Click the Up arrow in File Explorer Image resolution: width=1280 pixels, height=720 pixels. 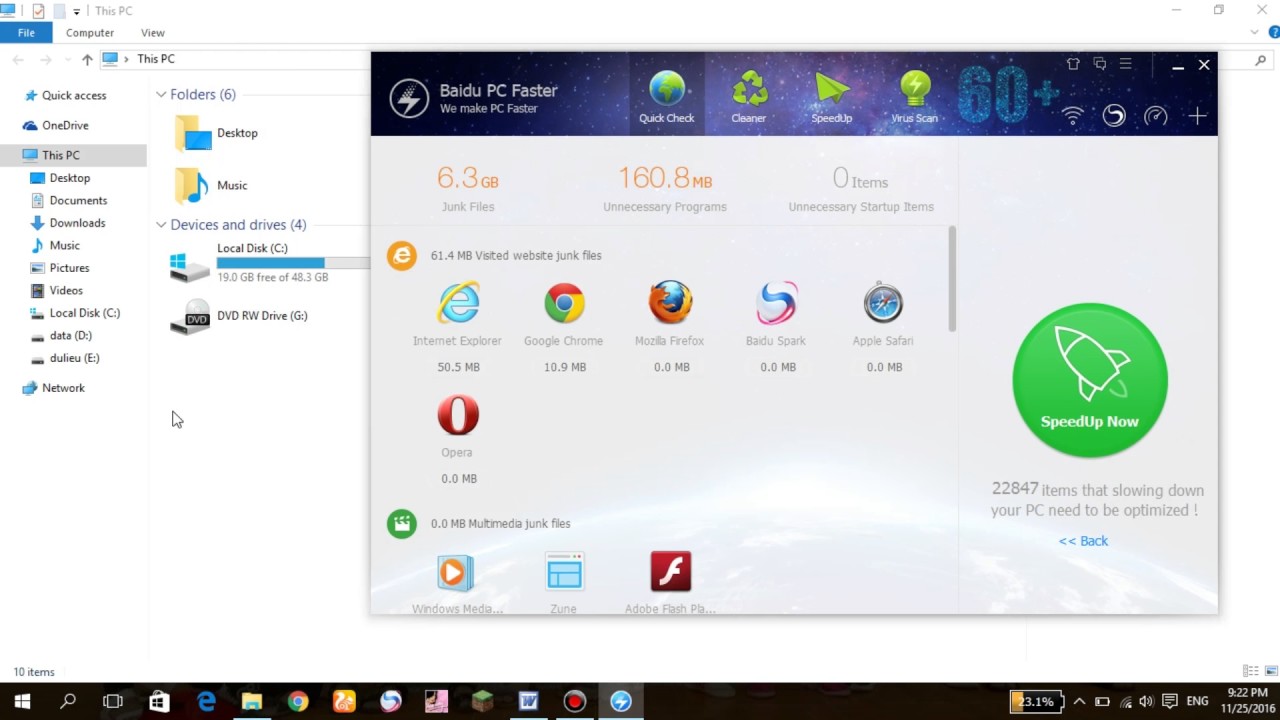pos(87,60)
